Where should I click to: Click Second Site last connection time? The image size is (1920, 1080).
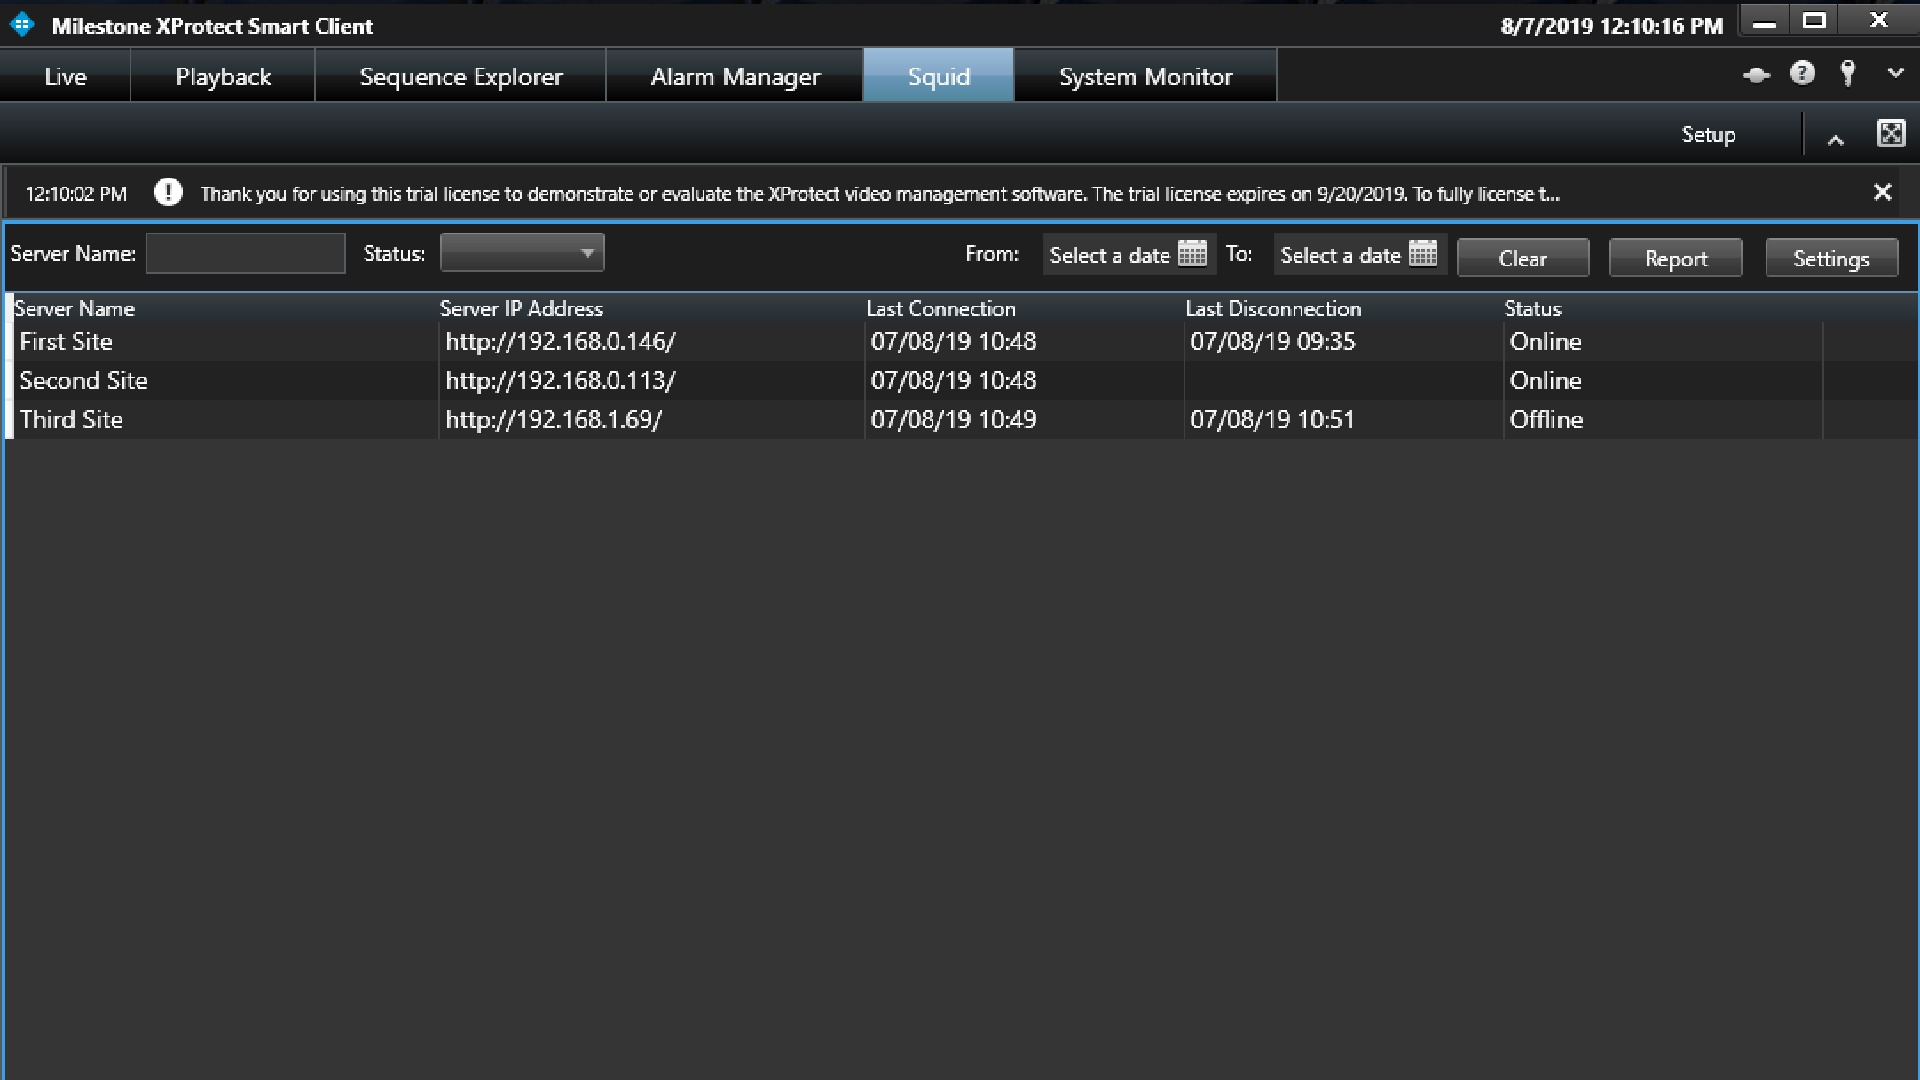click(x=953, y=380)
